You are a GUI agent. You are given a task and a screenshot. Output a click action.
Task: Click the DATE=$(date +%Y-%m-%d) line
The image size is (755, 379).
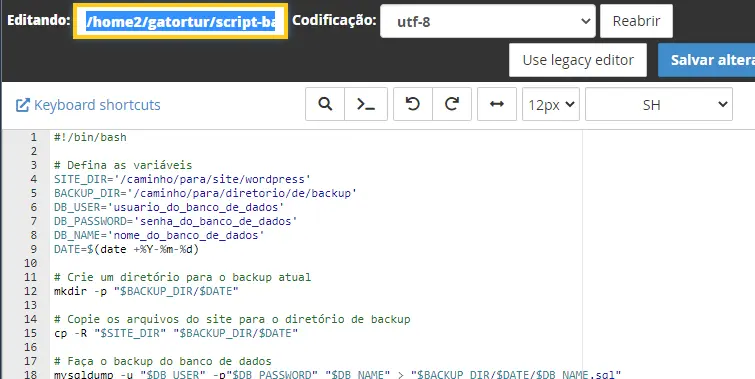(126, 249)
